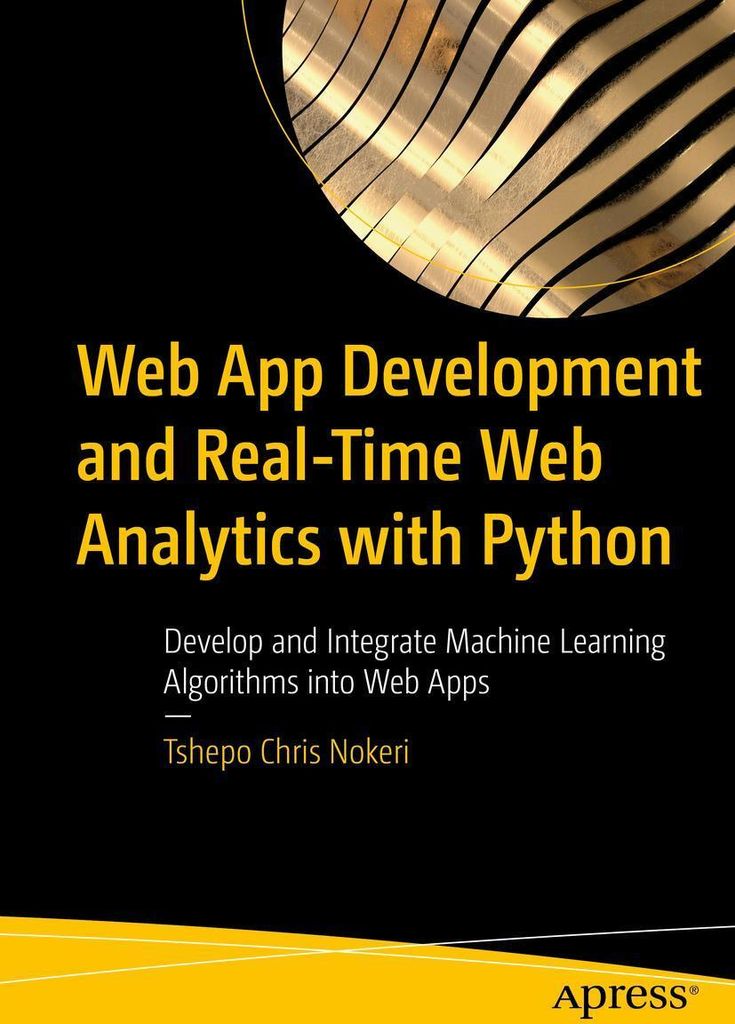Click the author name Tshepo Chris Nokeri
Image resolution: width=735 pixels, height=1024 pixels.
coord(287,753)
